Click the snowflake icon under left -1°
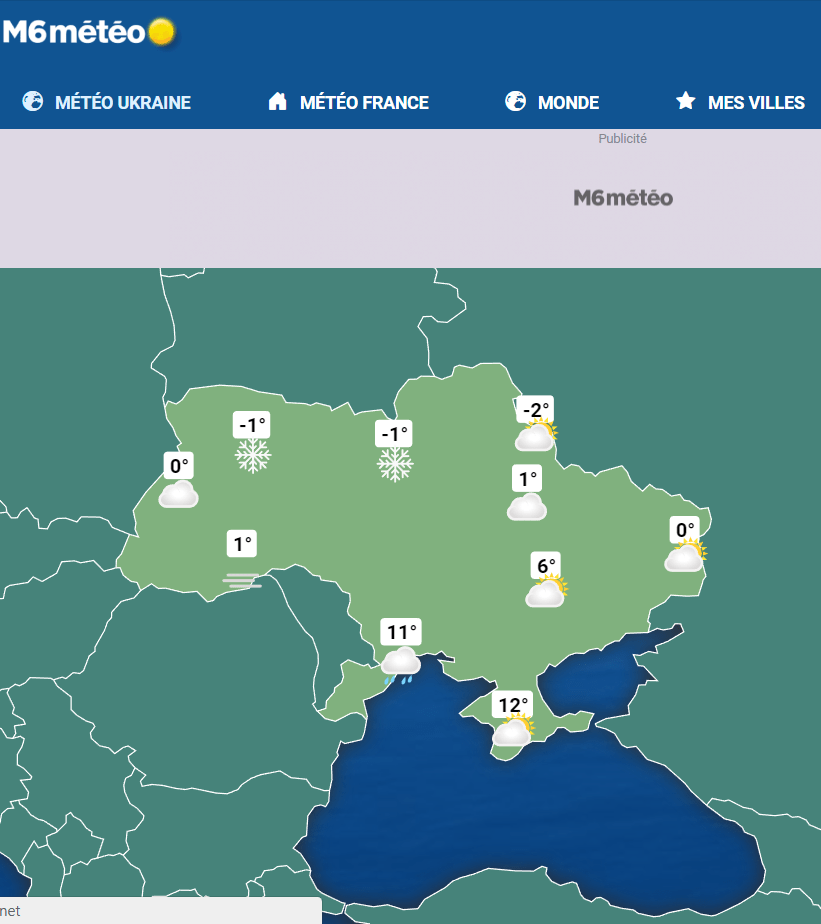The image size is (821, 924). click(x=253, y=456)
